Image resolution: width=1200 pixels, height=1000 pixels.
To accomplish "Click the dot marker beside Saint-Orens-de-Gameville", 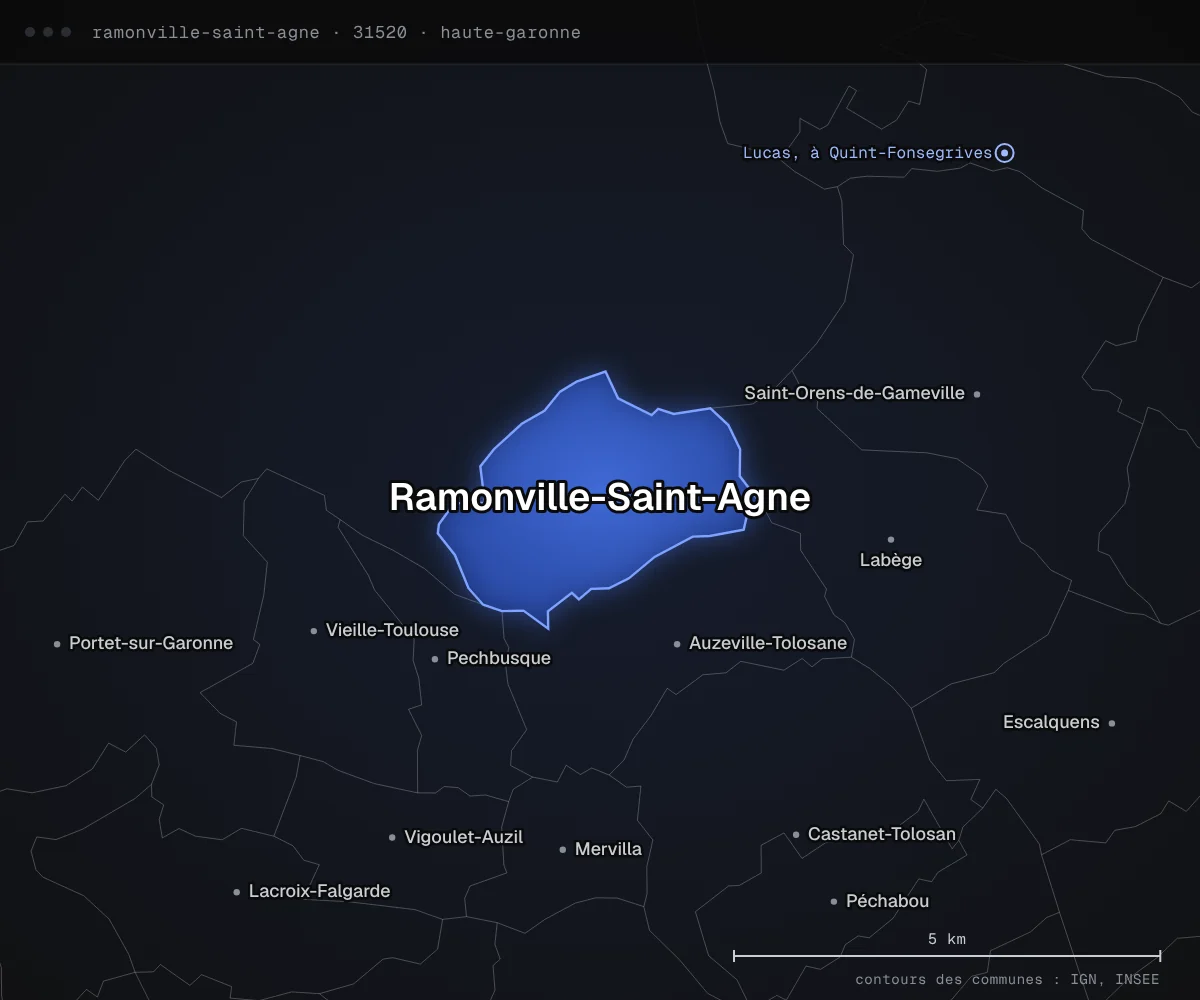I will click(977, 394).
